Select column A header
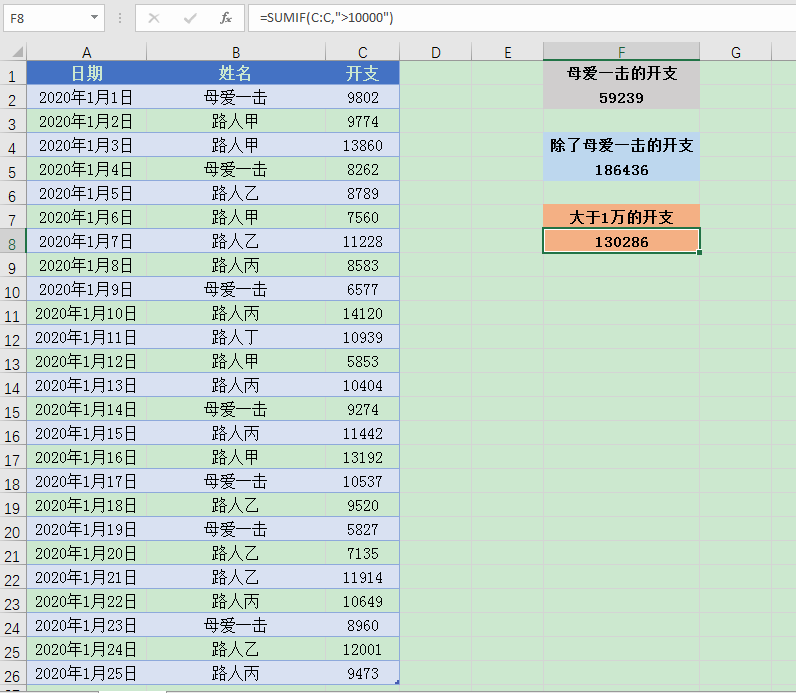Image resolution: width=796 pixels, height=693 pixels. click(87, 52)
